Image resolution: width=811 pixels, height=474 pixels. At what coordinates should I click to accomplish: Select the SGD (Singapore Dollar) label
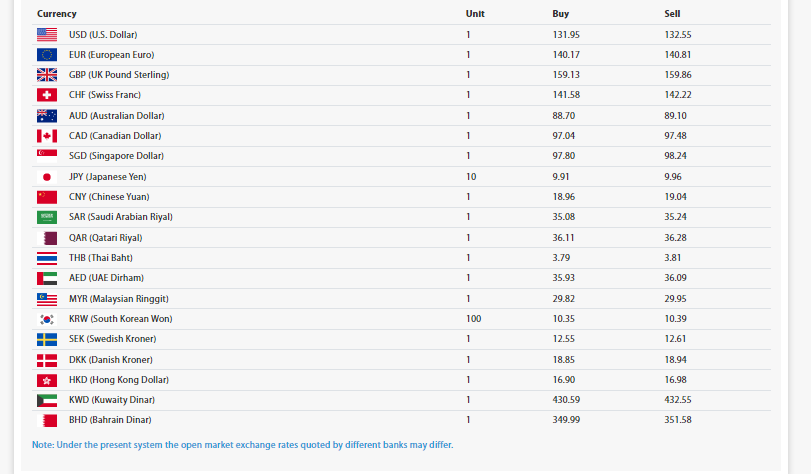click(116, 156)
